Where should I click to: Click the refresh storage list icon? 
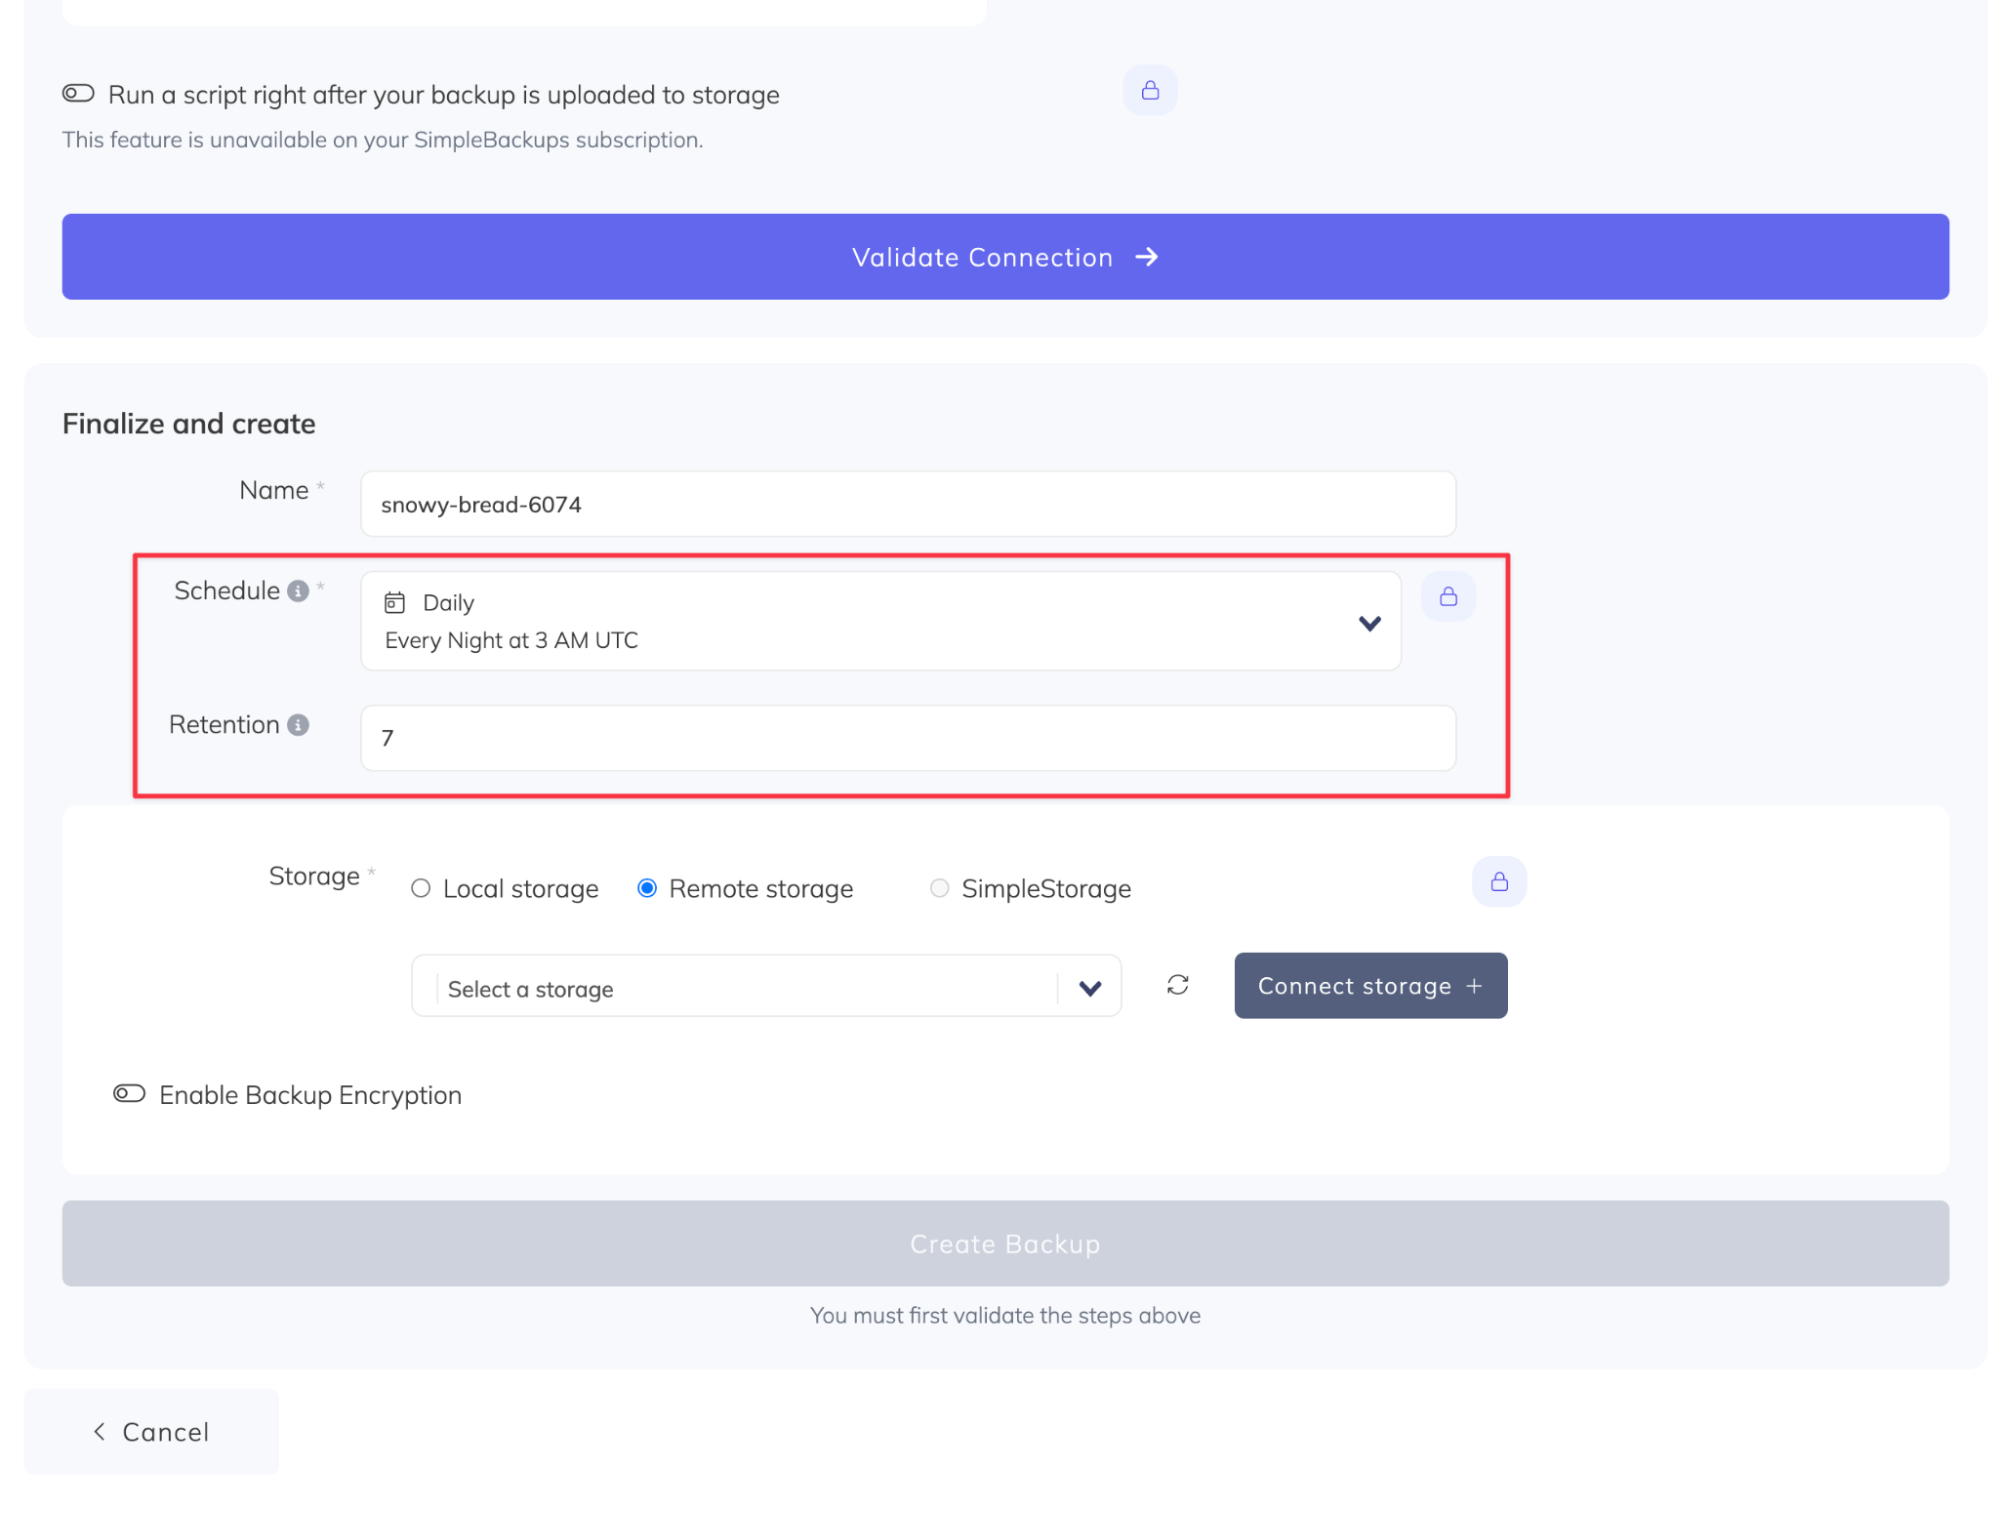click(x=1177, y=984)
